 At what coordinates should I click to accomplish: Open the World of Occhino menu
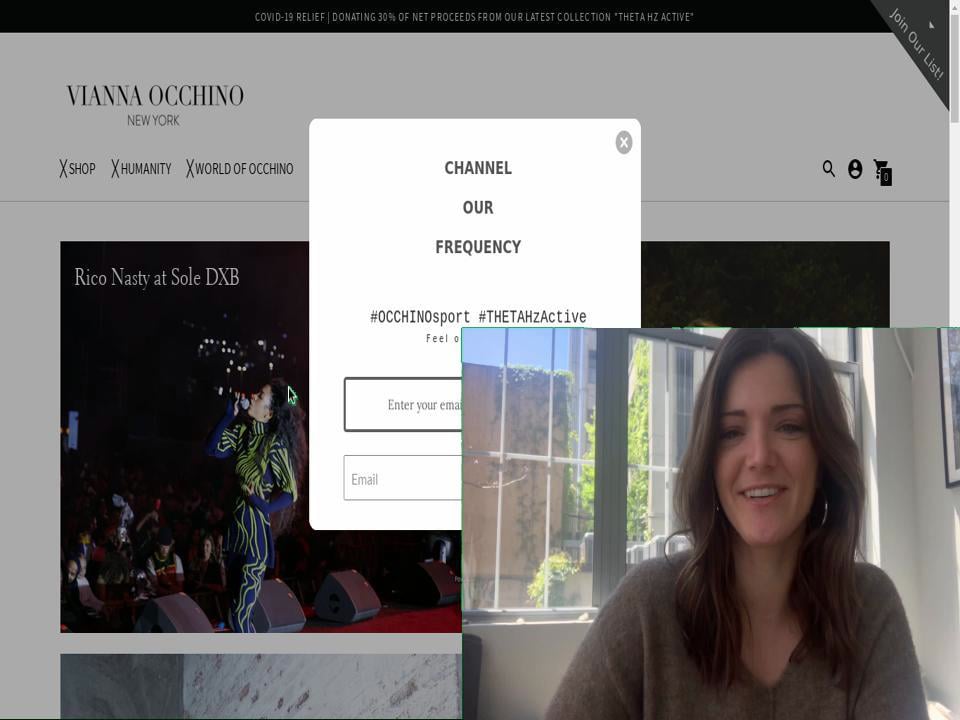click(239, 168)
